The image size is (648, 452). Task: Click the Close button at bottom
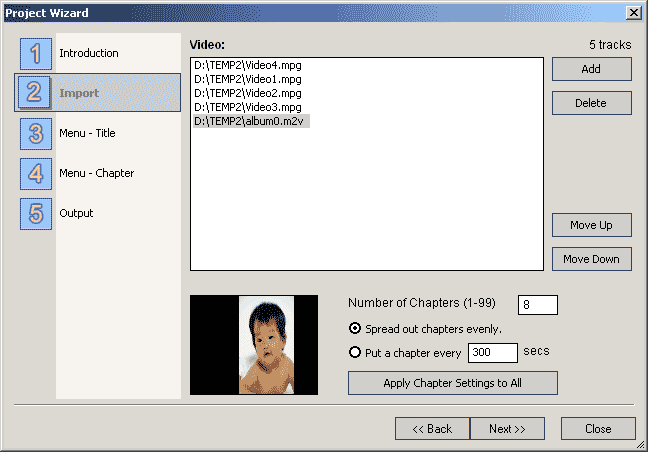click(x=598, y=429)
